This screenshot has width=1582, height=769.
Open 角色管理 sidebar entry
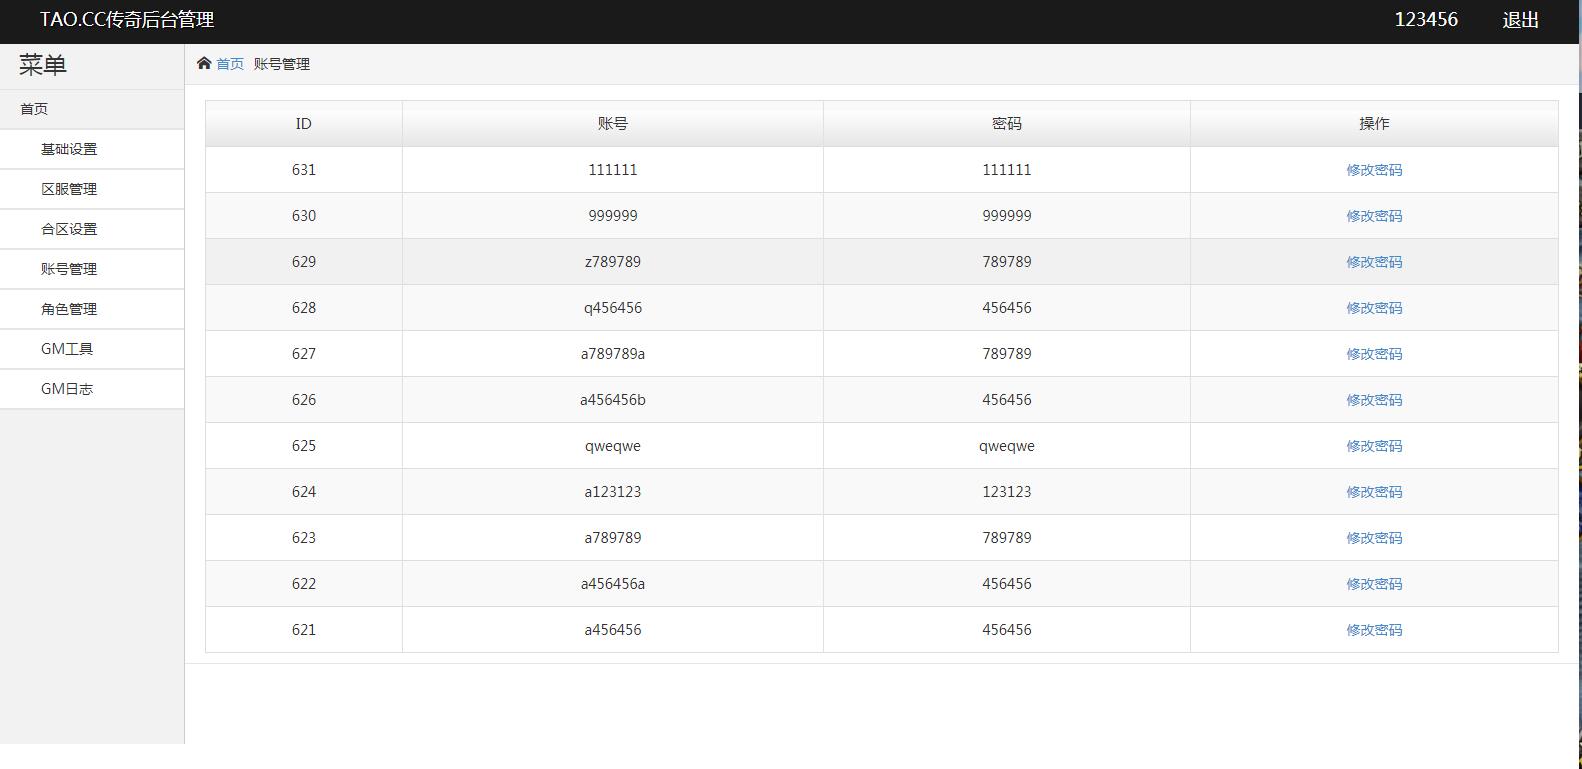[x=69, y=309]
